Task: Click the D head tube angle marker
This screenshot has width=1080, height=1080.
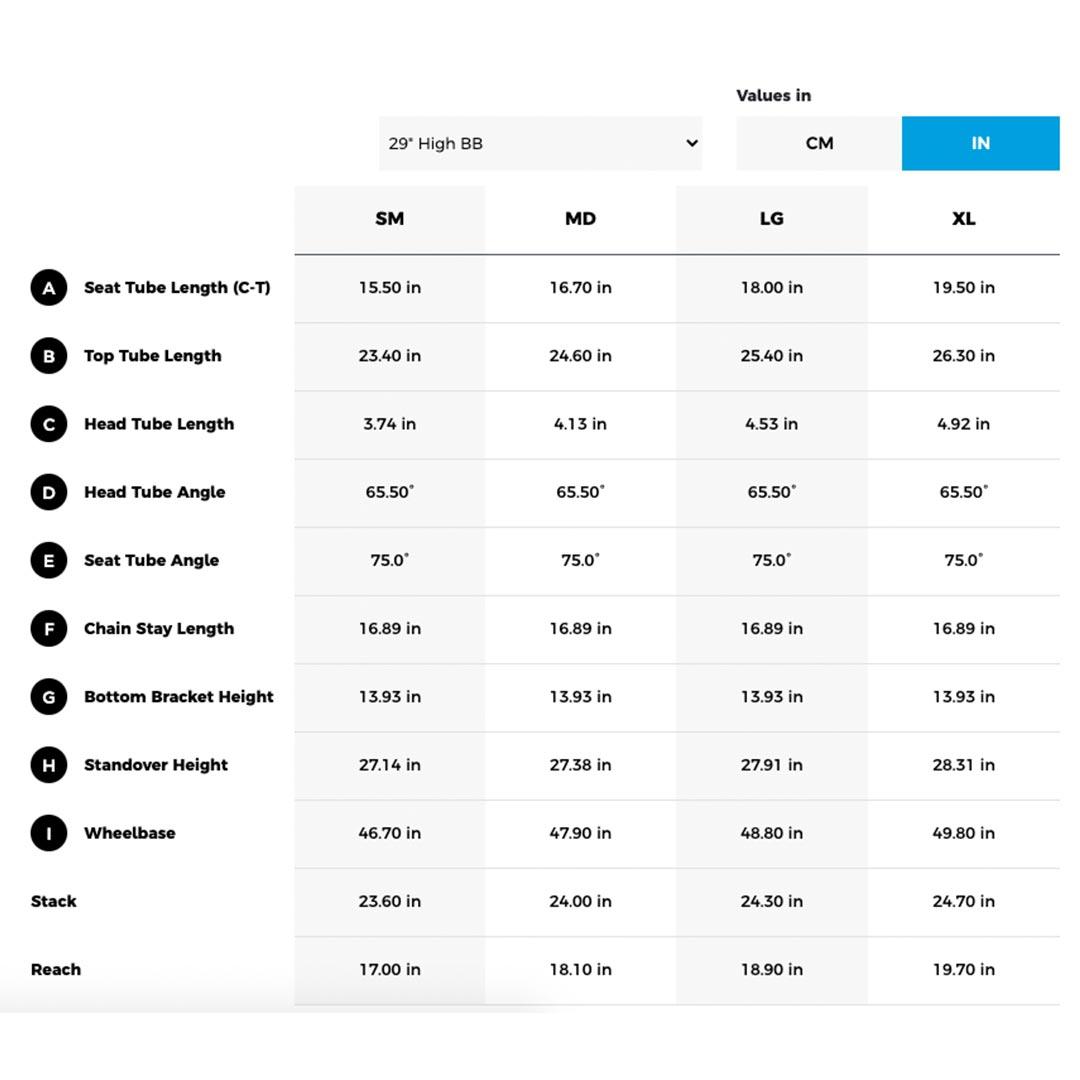Action: (x=48, y=492)
